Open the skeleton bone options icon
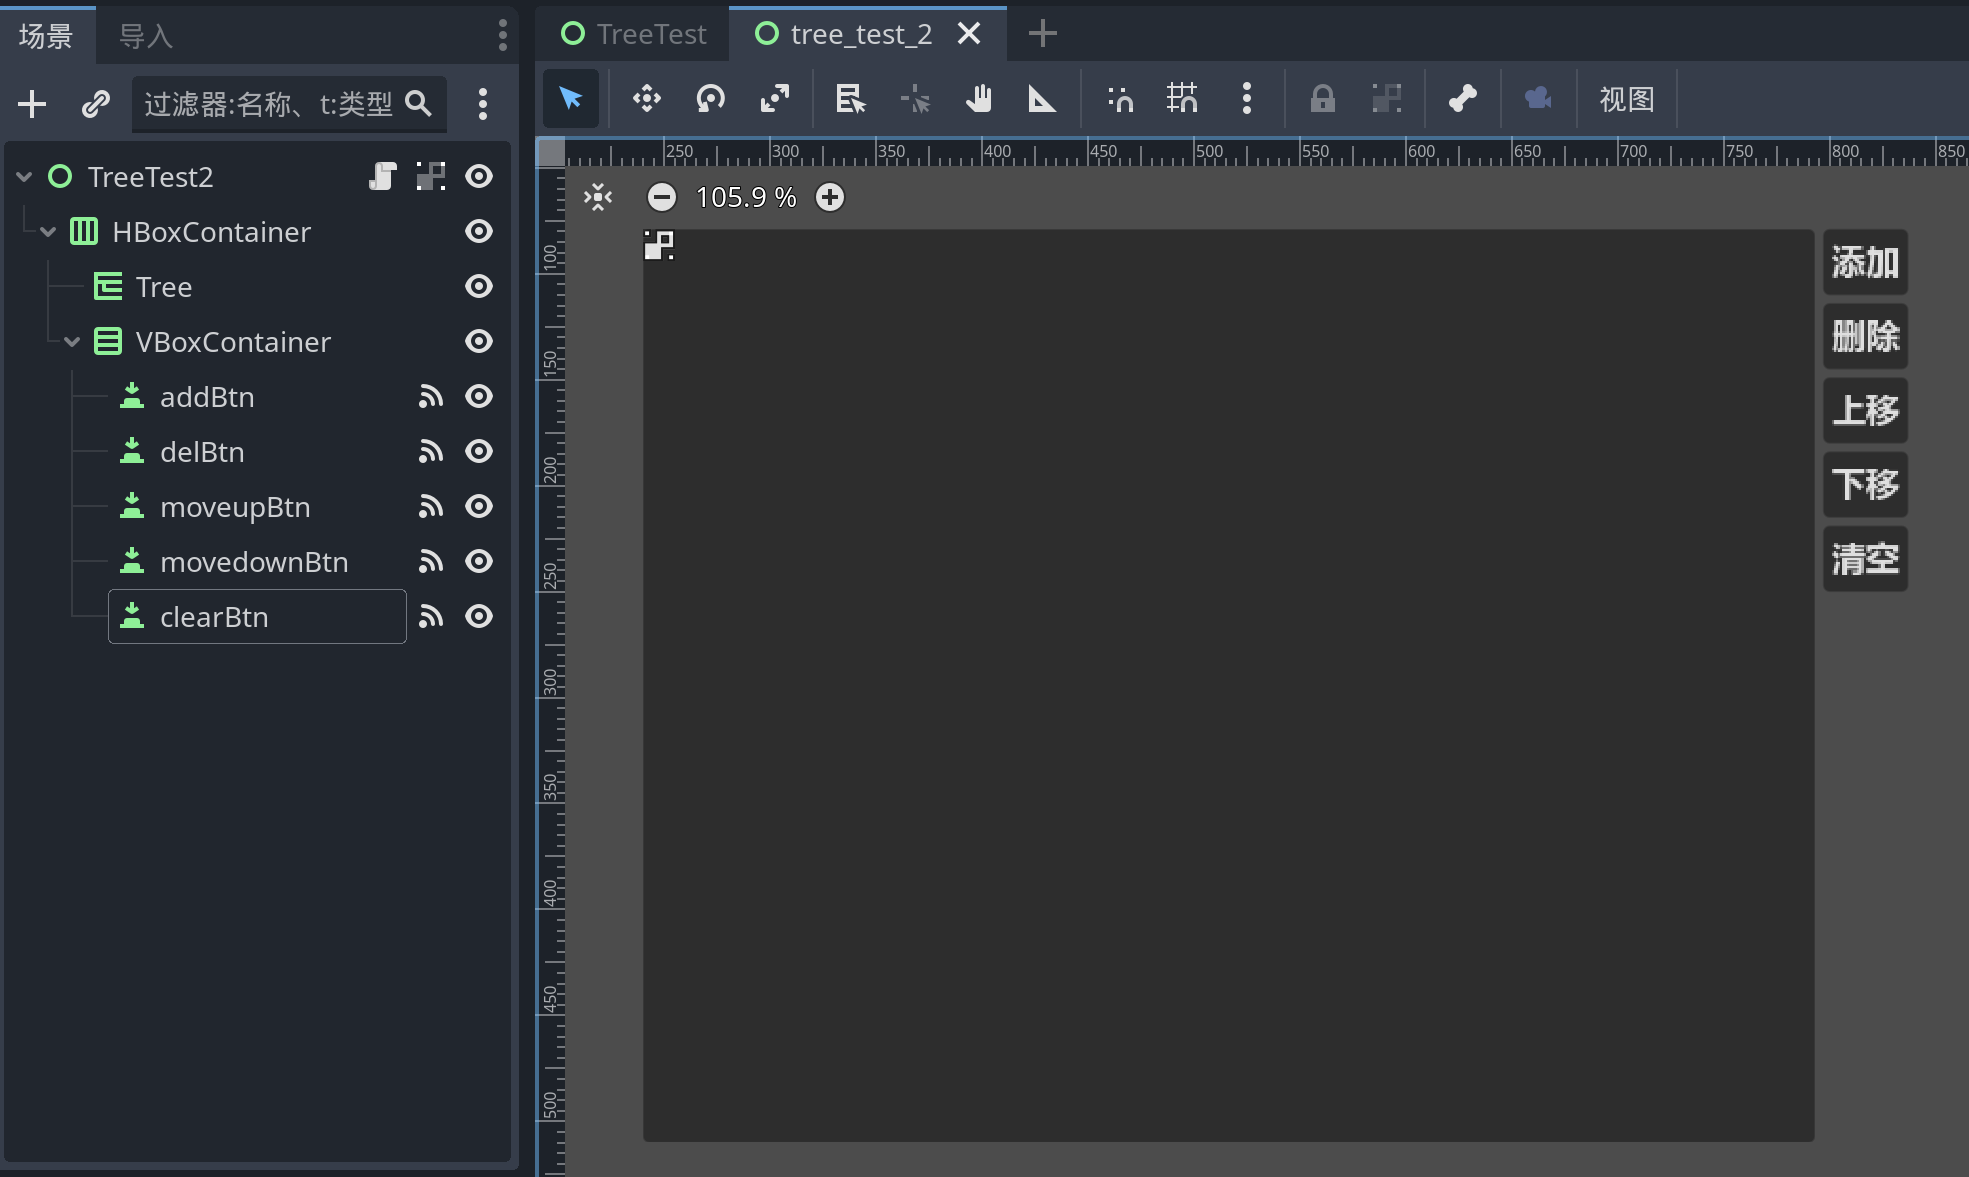1969x1177 pixels. tap(1463, 98)
